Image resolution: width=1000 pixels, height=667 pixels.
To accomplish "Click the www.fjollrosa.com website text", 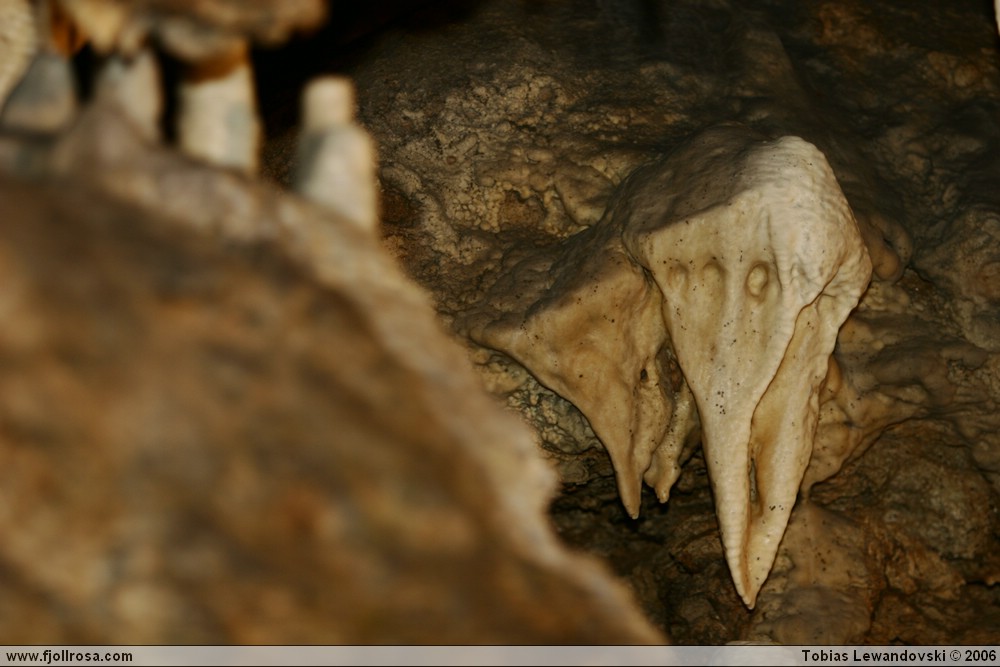I will point(69,656).
